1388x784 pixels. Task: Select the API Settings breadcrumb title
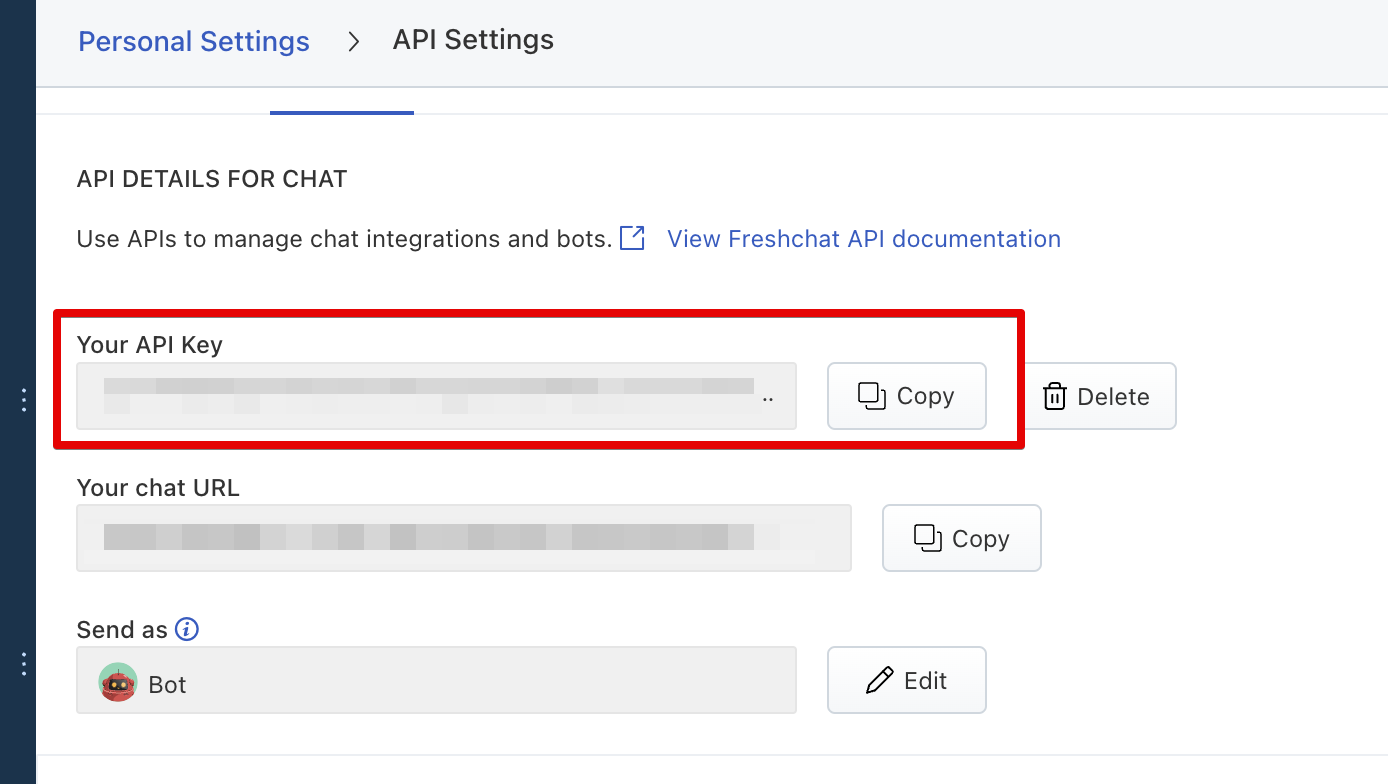473,40
